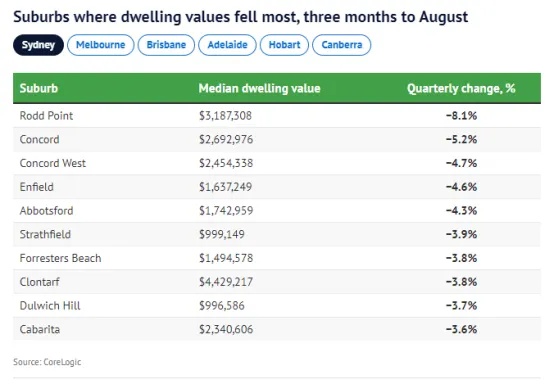This screenshot has width=554, height=385.
Task: Select the Concord West row
Action: point(277,163)
